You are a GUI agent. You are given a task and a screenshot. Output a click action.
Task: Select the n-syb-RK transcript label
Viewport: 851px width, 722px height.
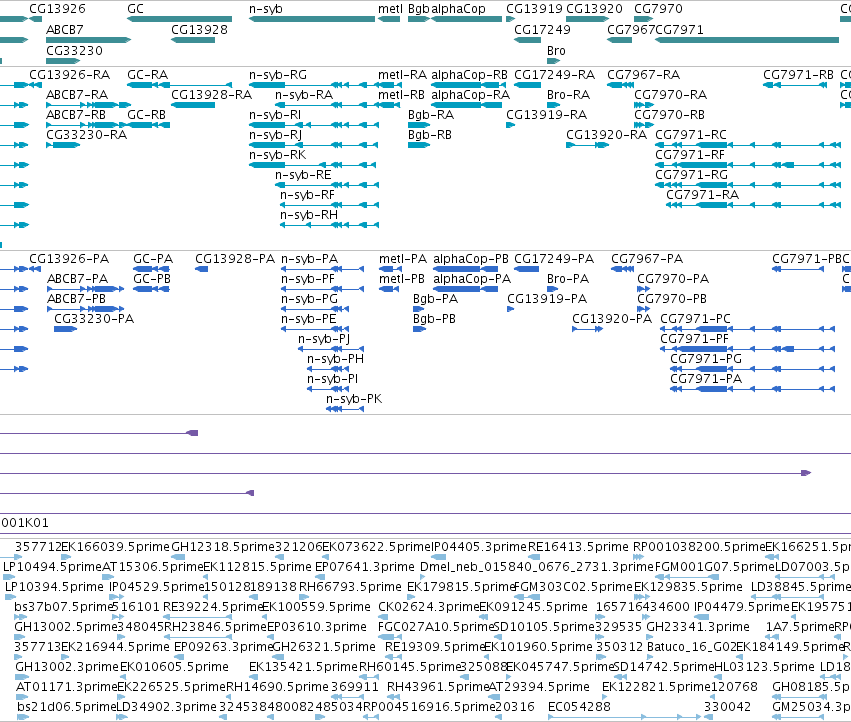[x=277, y=155]
